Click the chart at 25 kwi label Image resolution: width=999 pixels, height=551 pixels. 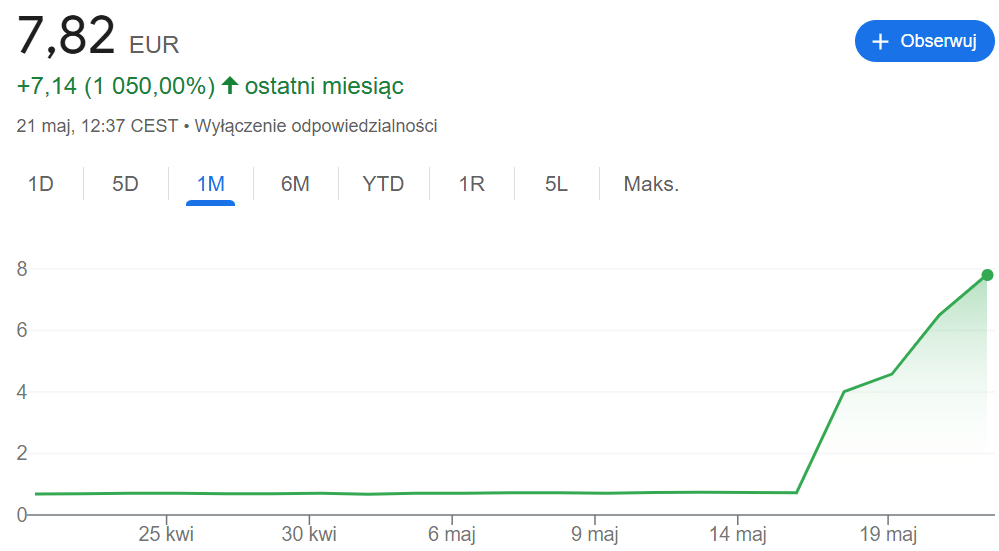pos(166,535)
